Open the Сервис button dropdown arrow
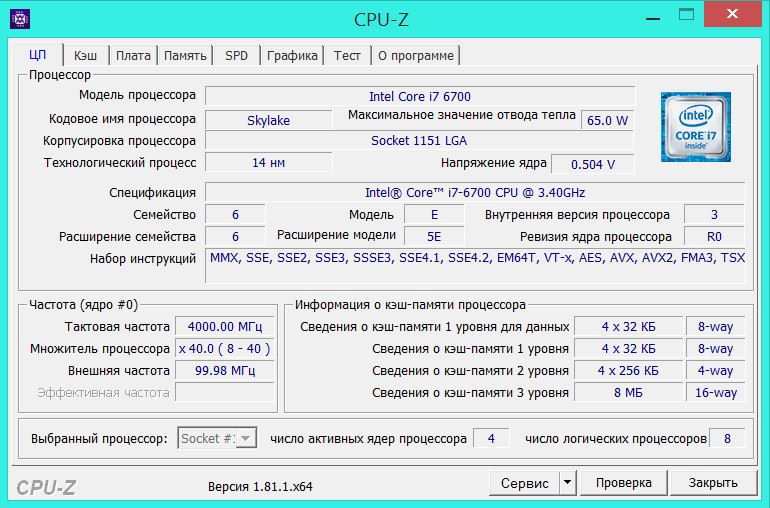Viewport: 770px width, 508px height. (x=567, y=483)
